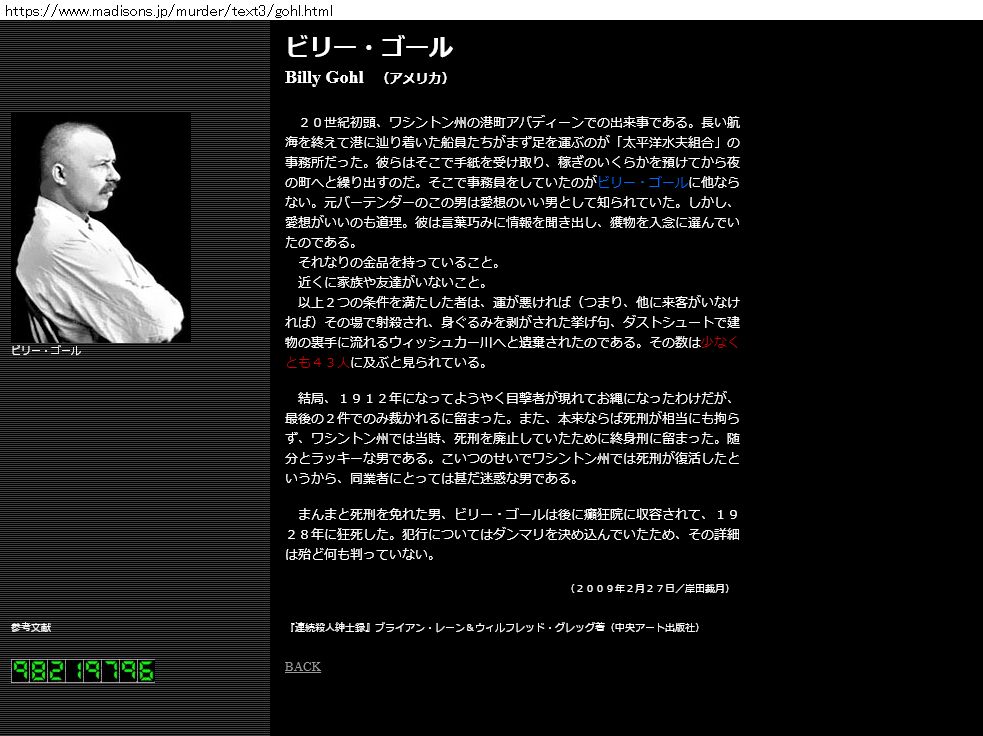This screenshot has width=983, height=736.
Task: Click the (アメリカ) country label
Action: pyautogui.click(x=415, y=78)
